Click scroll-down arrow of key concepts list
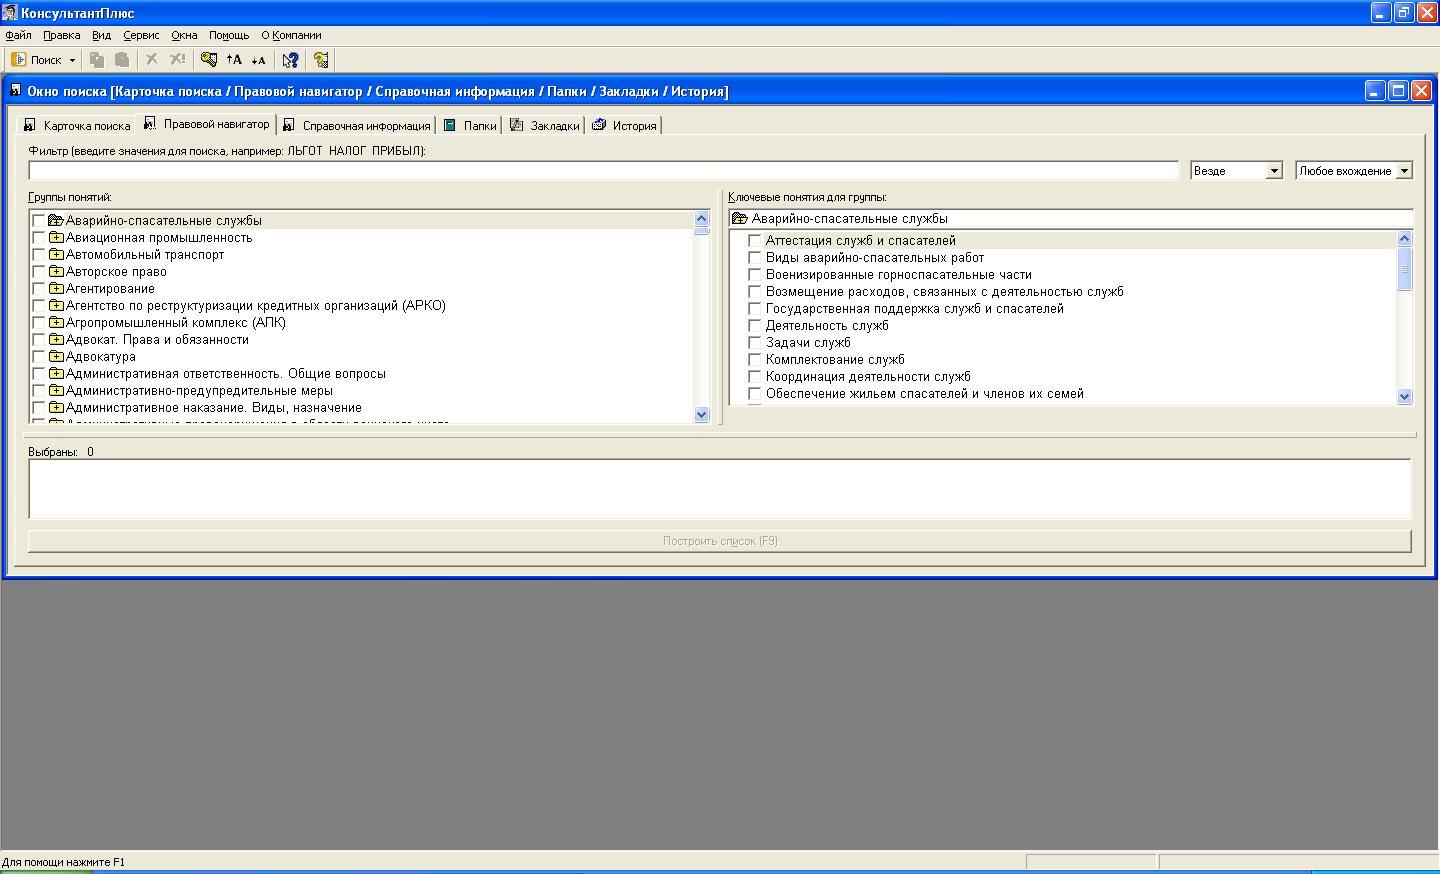This screenshot has height=874, width=1440. tap(1404, 397)
